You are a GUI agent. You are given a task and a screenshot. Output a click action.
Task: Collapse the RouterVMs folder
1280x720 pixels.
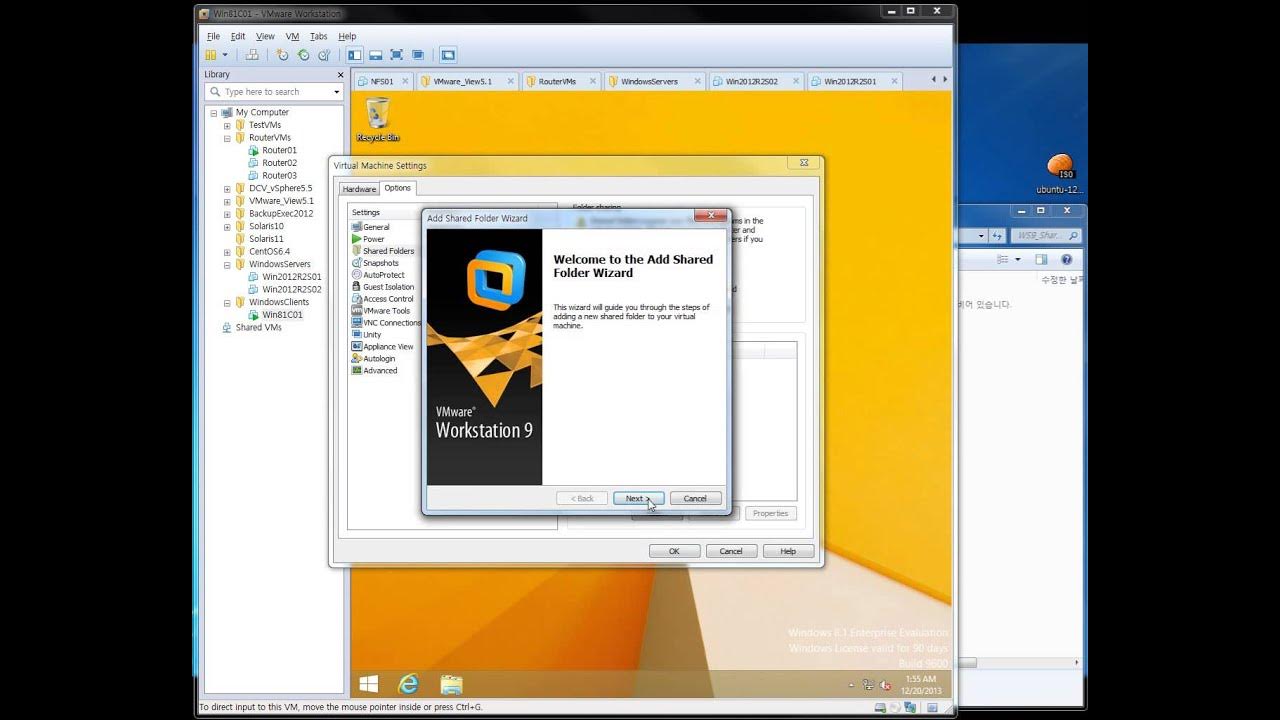(x=227, y=138)
